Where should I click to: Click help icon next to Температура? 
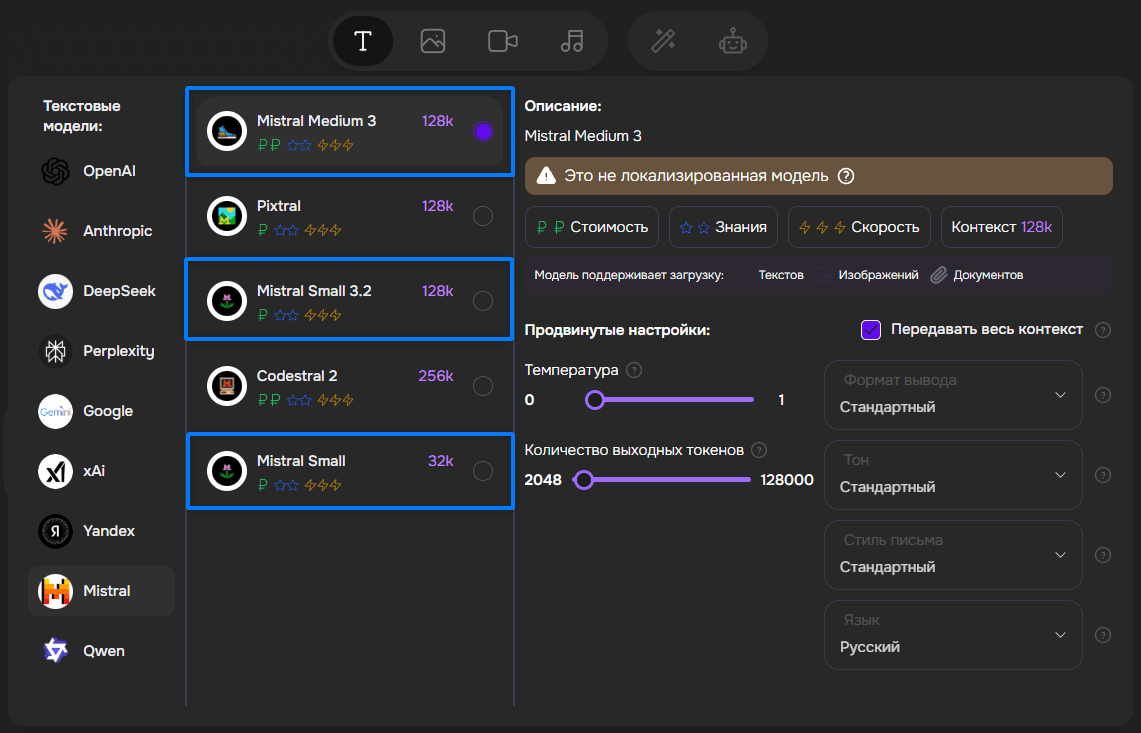(x=634, y=370)
